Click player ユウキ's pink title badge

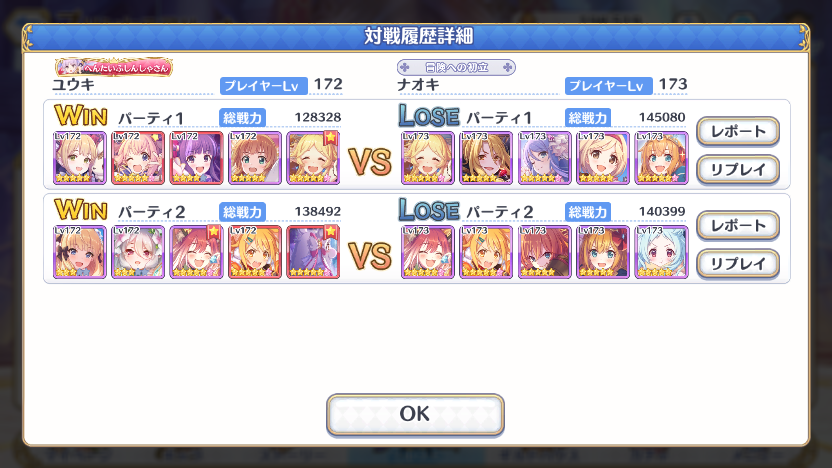pyautogui.click(x=114, y=67)
